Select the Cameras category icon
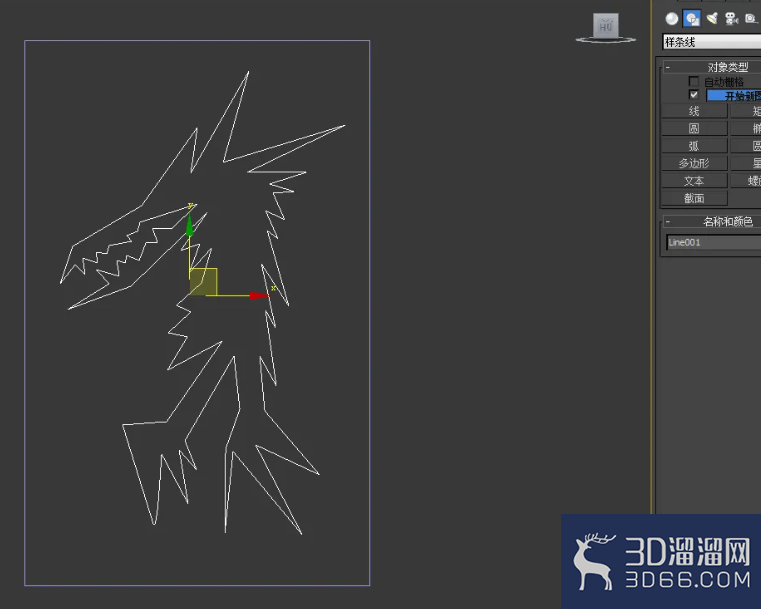The width and height of the screenshot is (761, 609). coord(731,19)
